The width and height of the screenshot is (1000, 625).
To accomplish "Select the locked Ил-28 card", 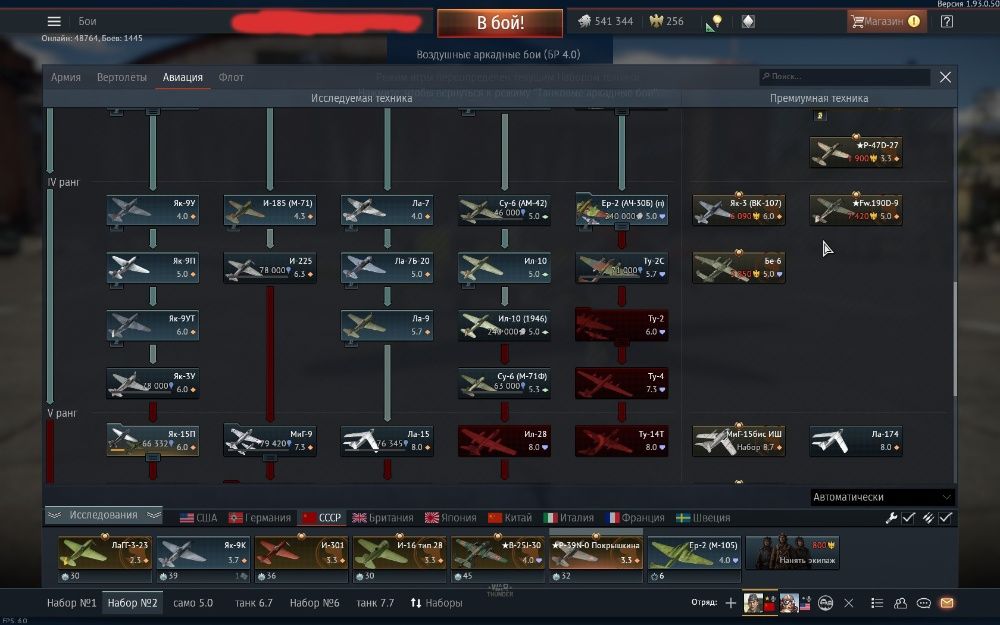I will click(x=504, y=441).
